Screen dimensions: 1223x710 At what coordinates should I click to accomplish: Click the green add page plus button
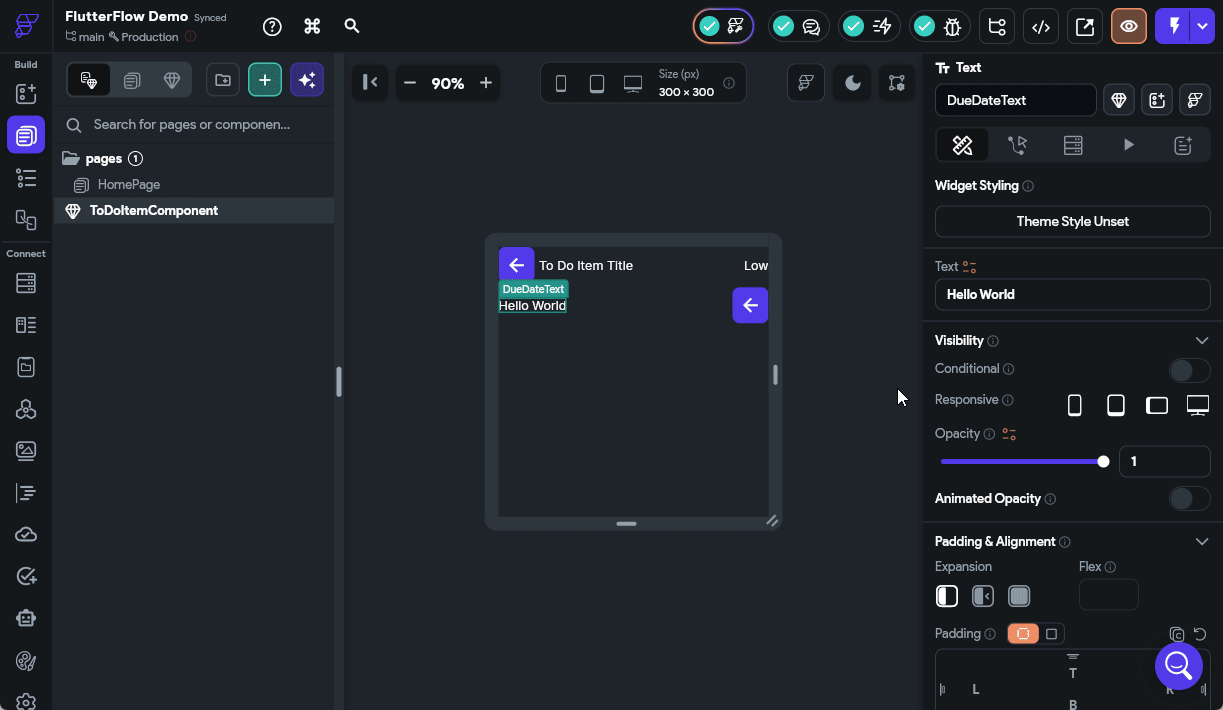265,80
